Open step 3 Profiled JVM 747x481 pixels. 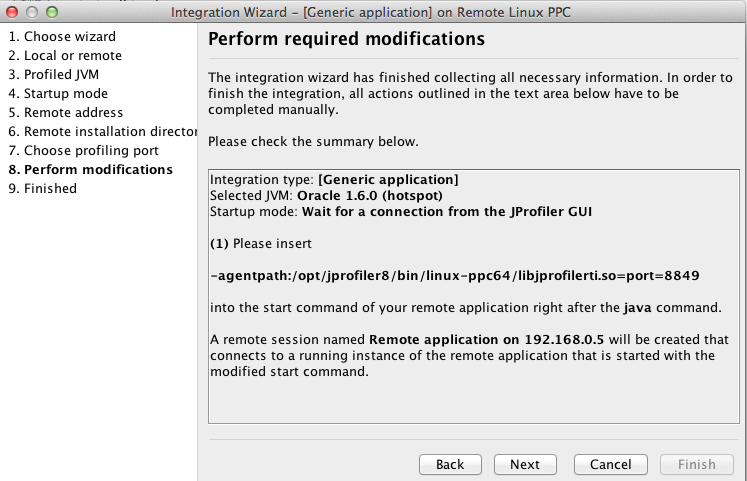(x=53, y=75)
